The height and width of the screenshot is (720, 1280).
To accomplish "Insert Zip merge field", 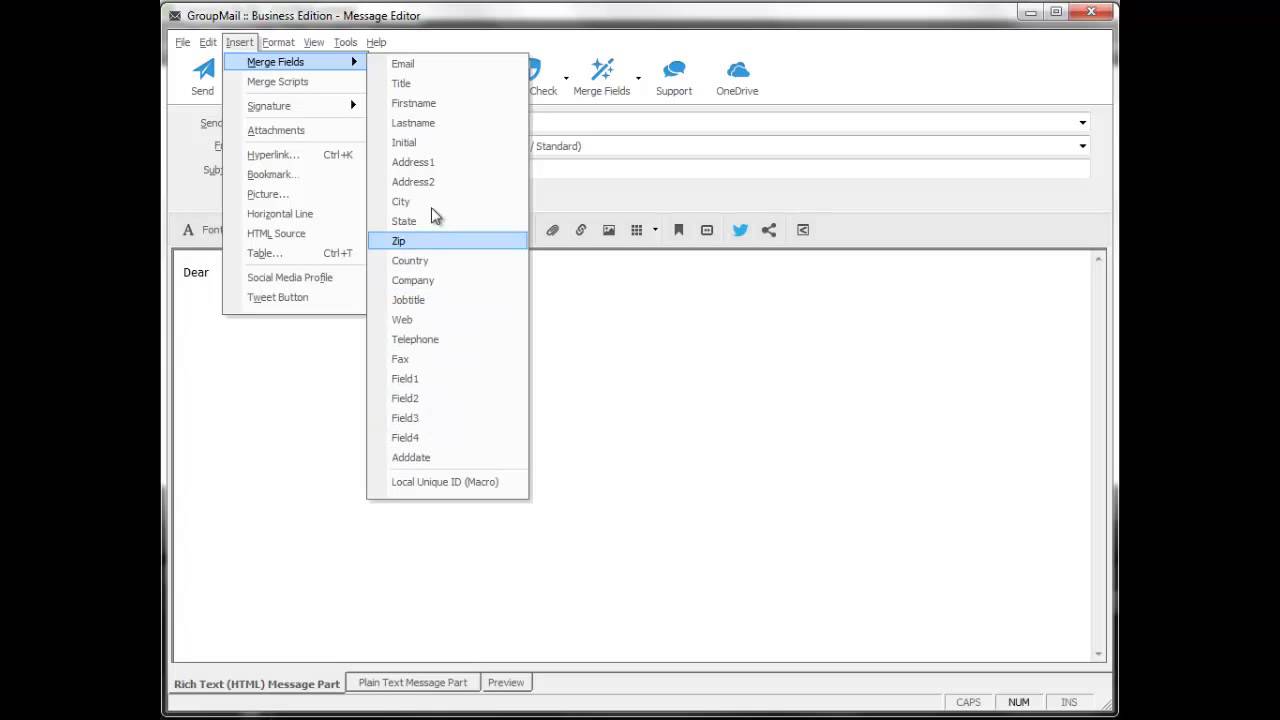I will (x=447, y=241).
